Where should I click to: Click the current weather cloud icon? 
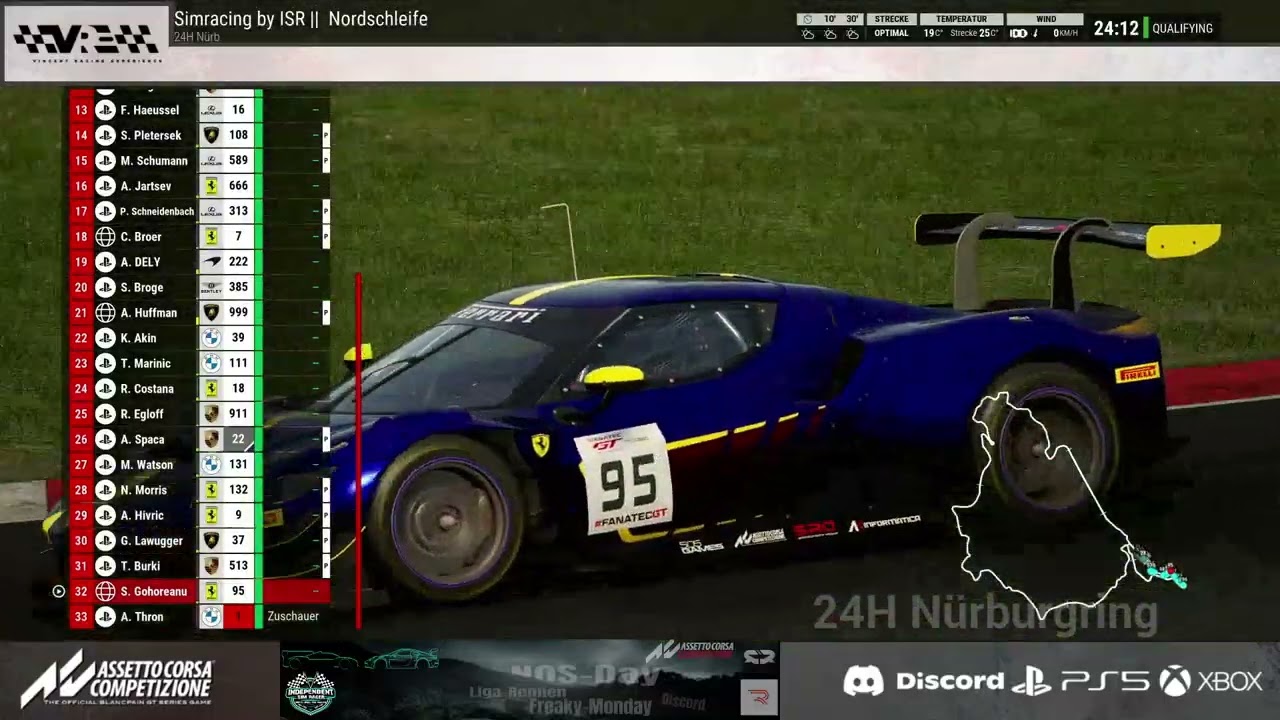[808, 34]
